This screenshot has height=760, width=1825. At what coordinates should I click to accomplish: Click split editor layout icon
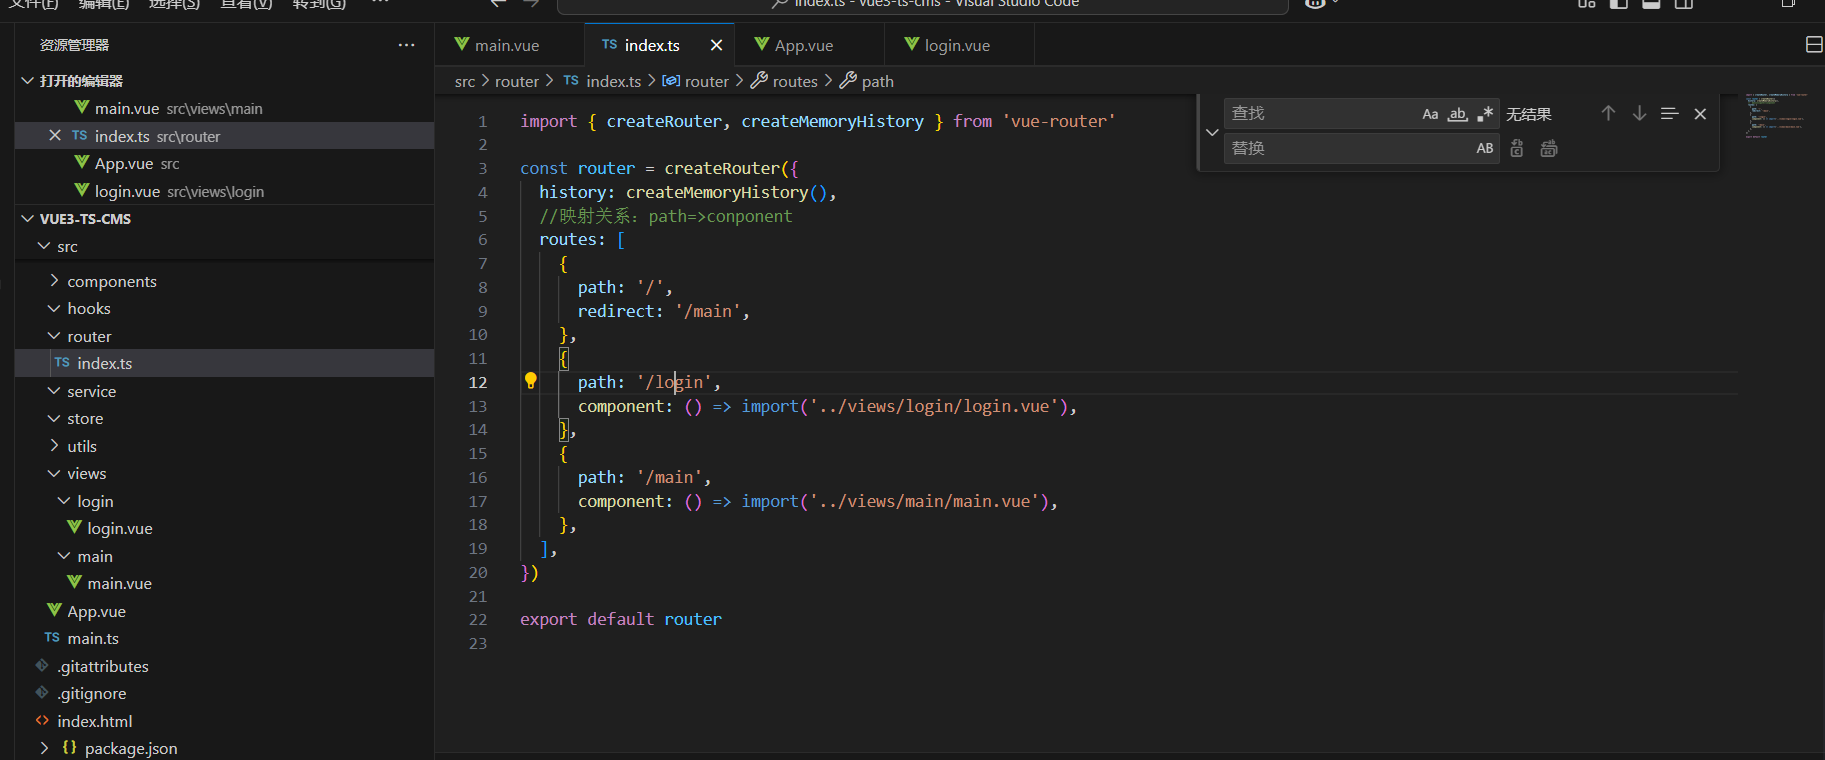pos(1813,45)
